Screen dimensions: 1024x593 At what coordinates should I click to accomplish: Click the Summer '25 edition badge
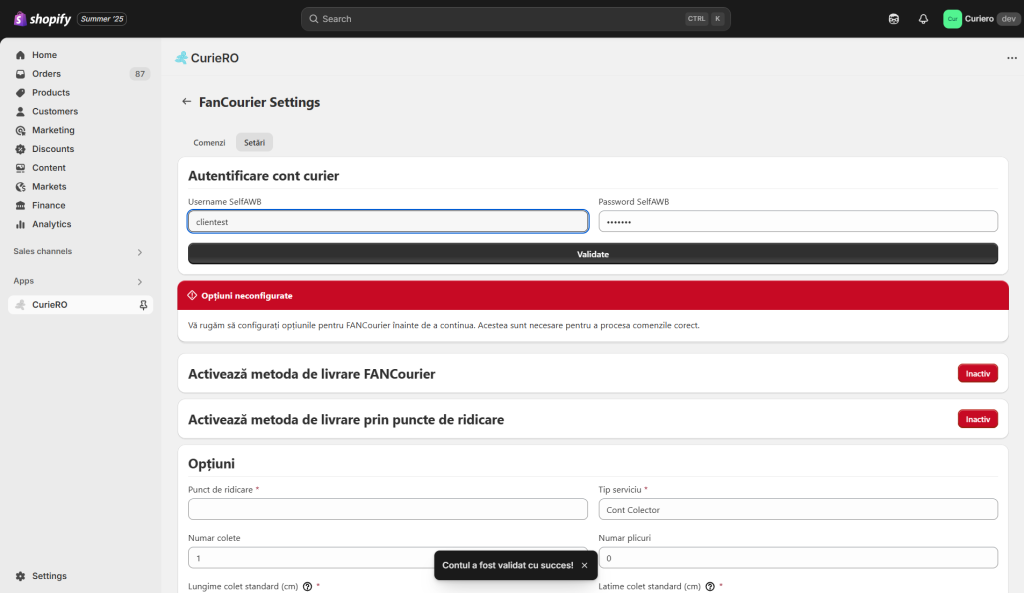pyautogui.click(x=102, y=19)
